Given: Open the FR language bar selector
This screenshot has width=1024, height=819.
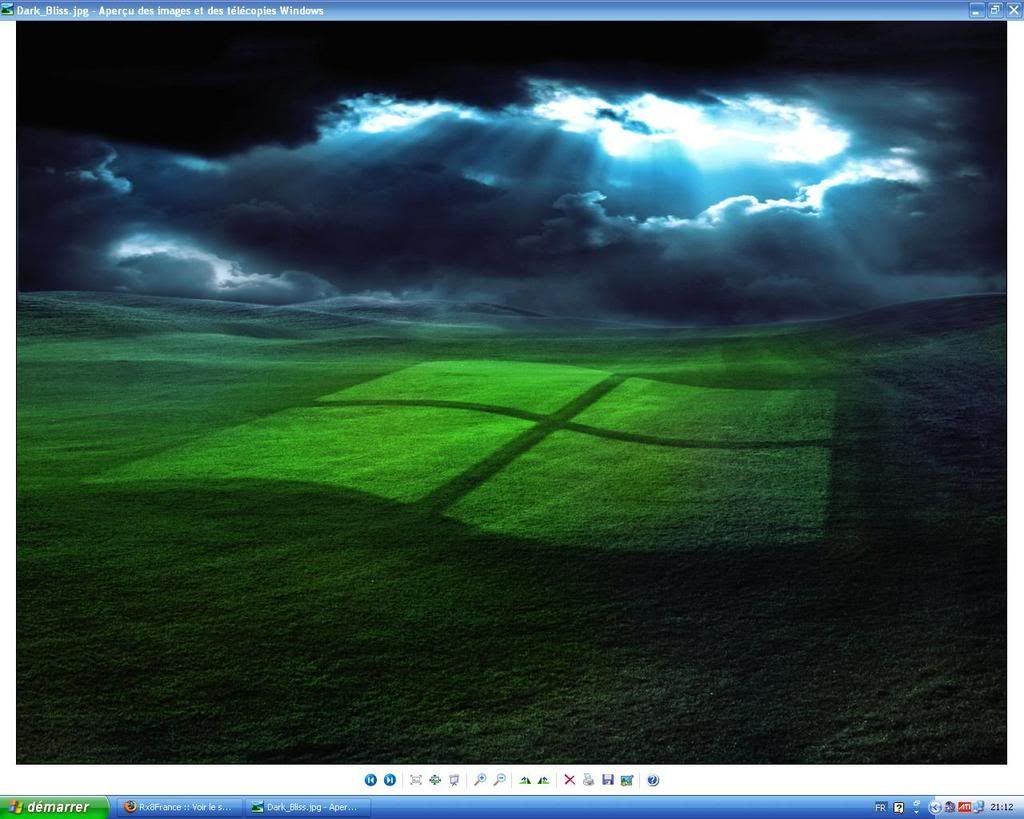Looking at the screenshot, I should 881,807.
